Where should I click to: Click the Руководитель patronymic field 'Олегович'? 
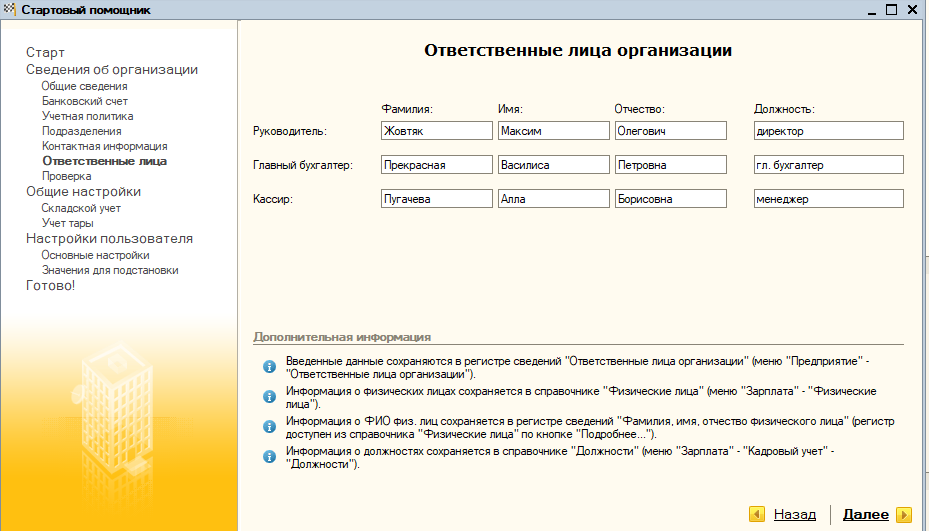671,131
